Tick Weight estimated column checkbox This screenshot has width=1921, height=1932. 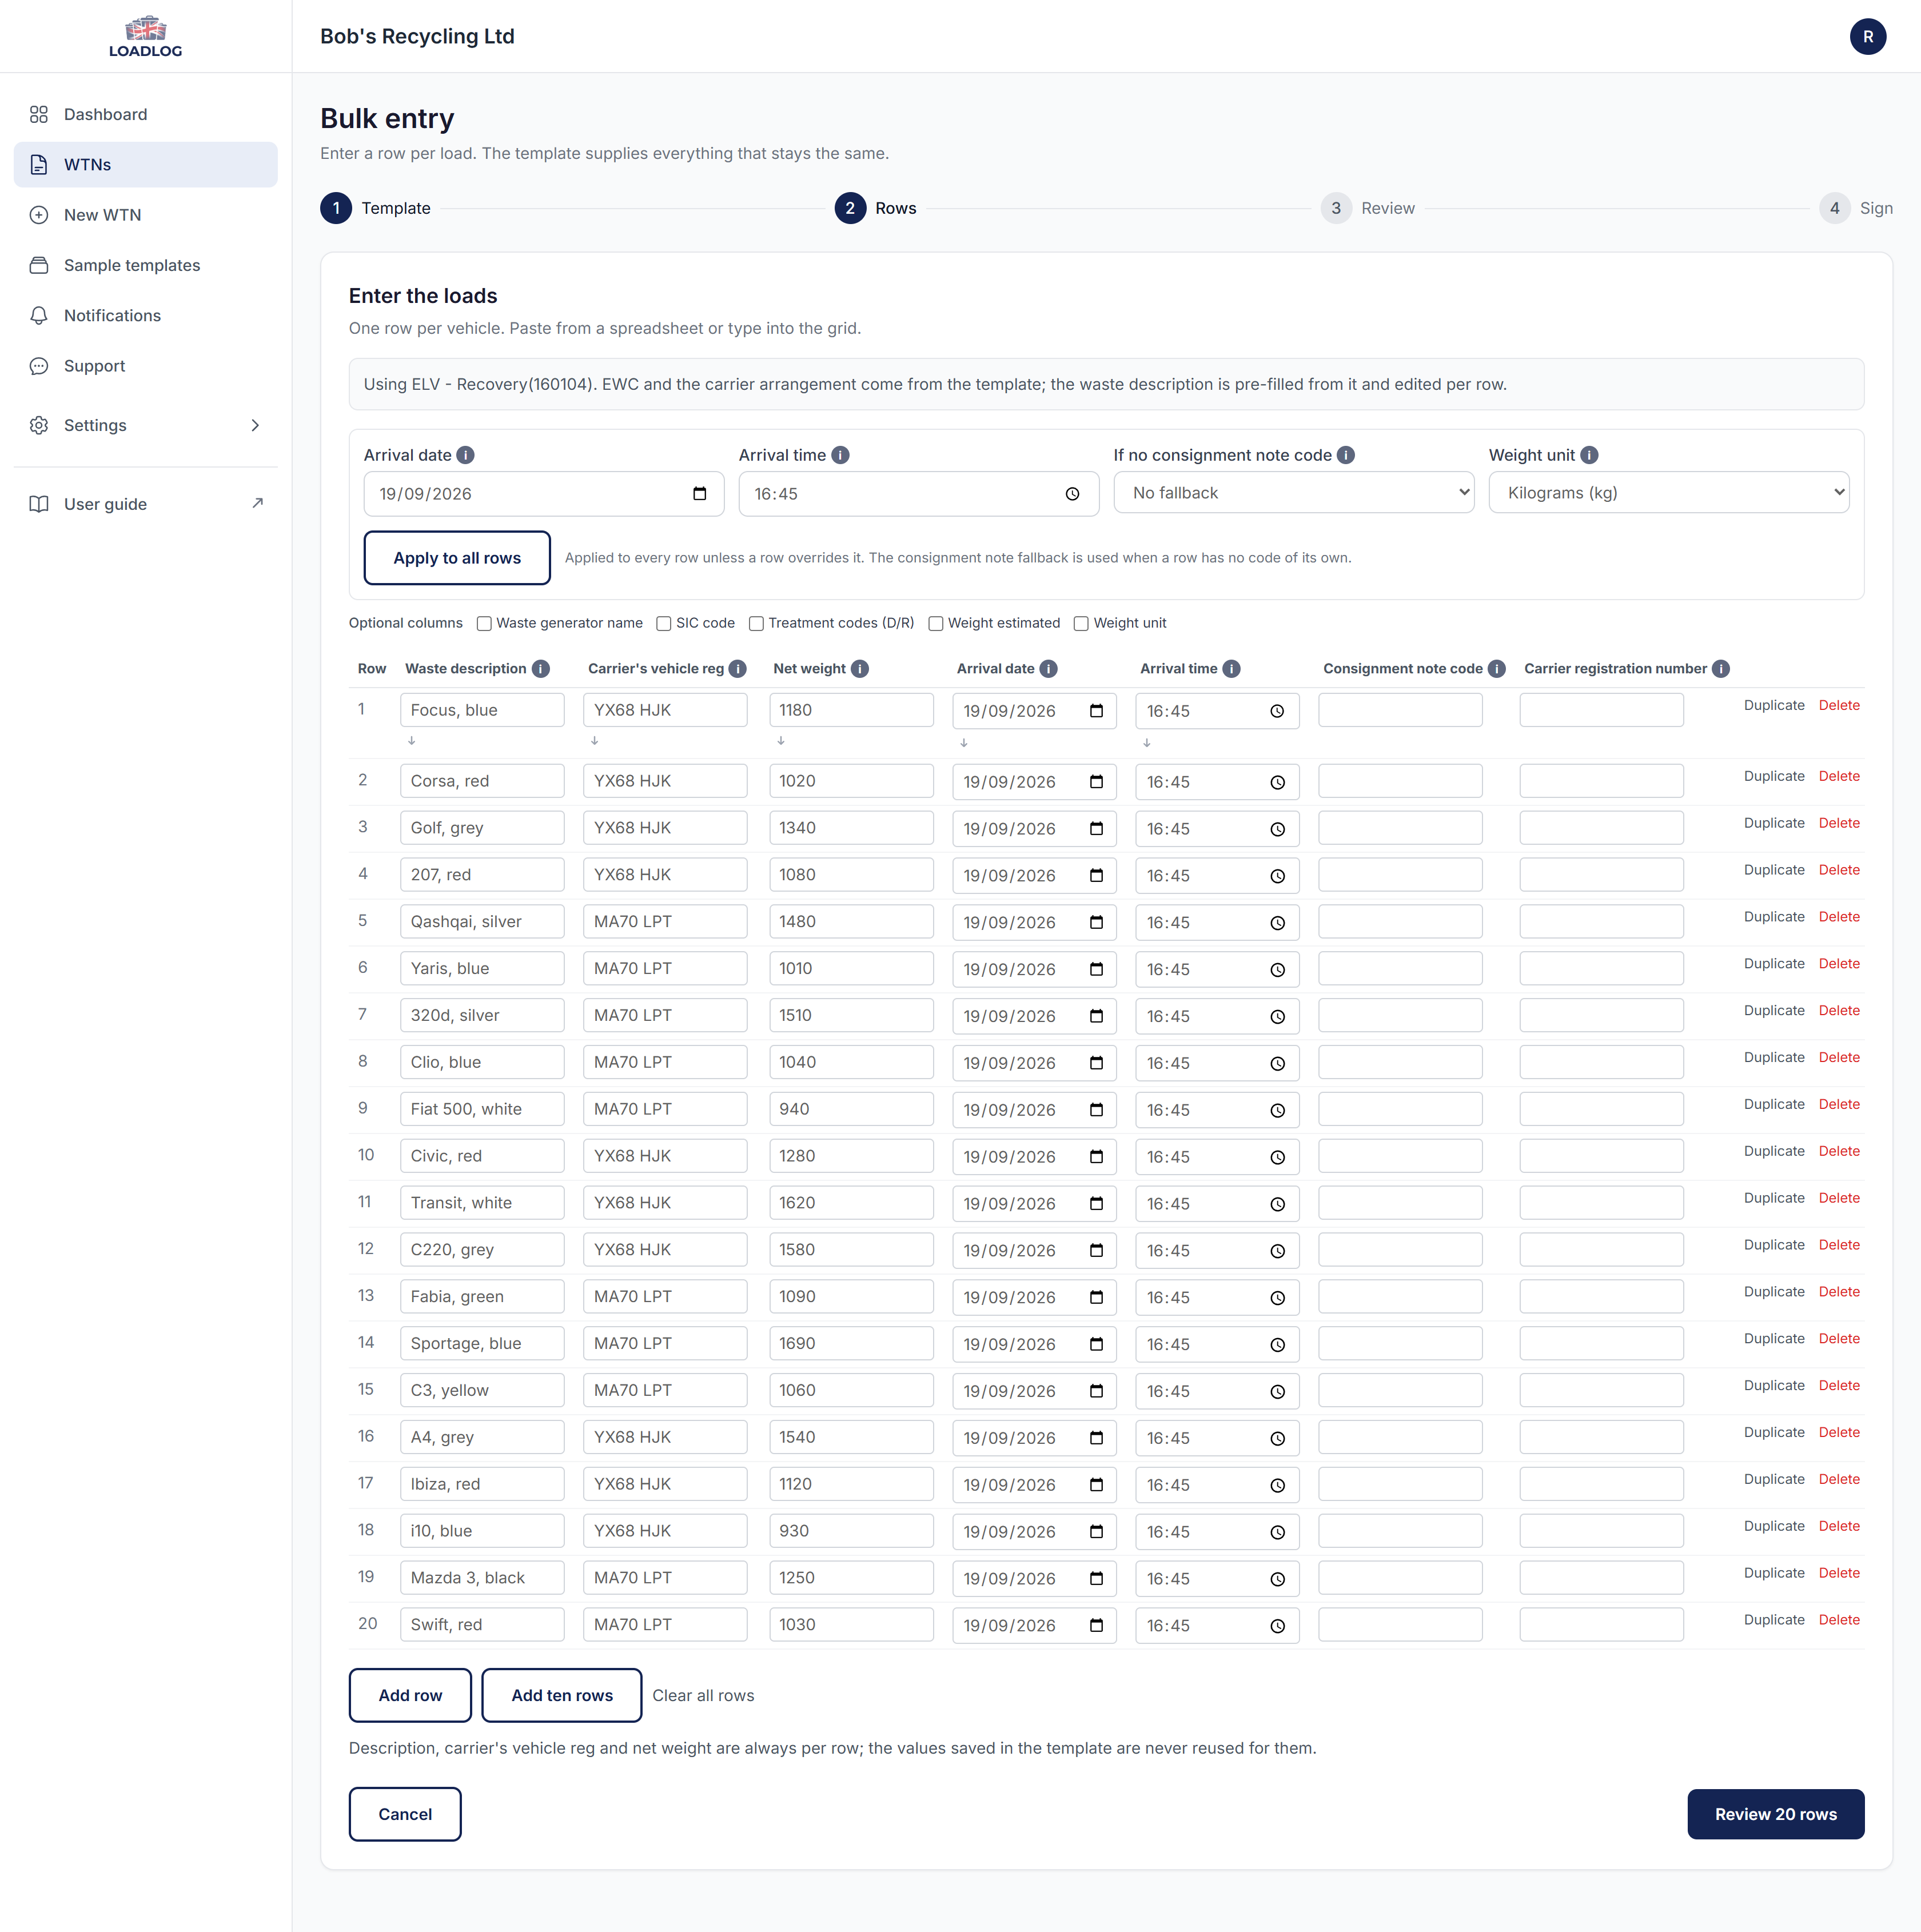[935, 623]
